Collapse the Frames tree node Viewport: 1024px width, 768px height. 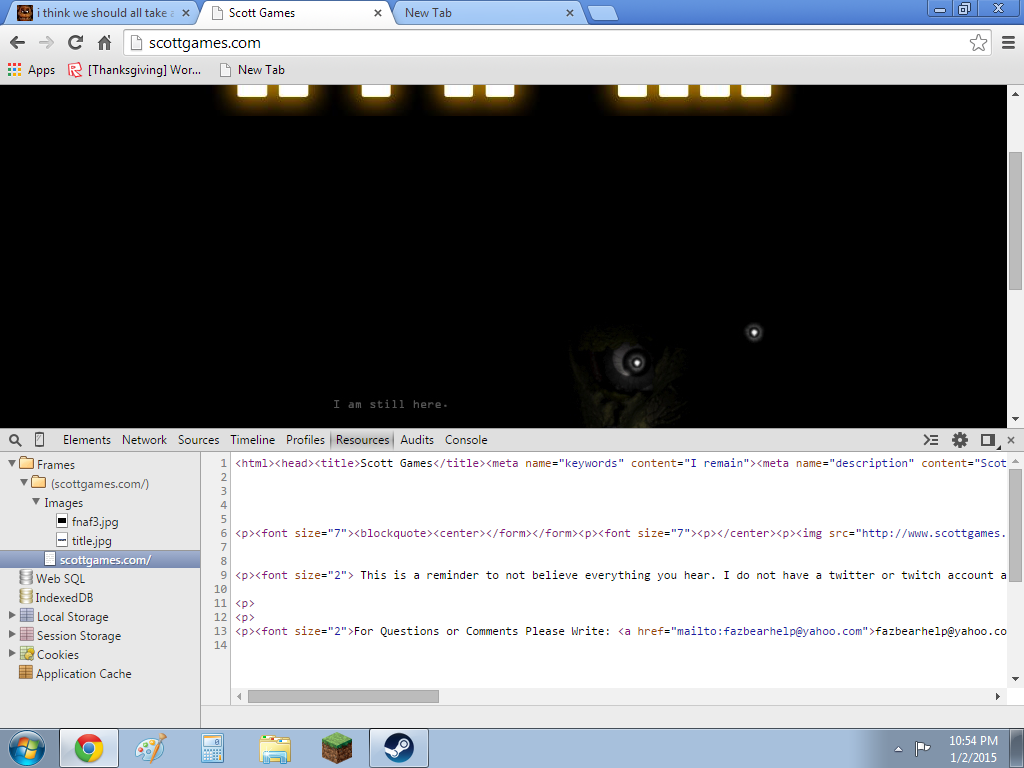point(12,464)
